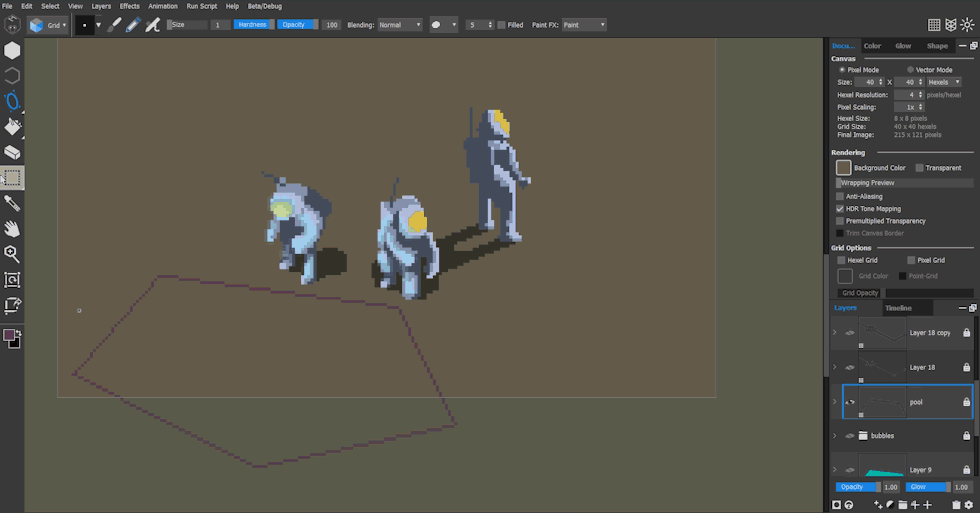
Task: Click the trash icon to delete layer
Action: 956,505
